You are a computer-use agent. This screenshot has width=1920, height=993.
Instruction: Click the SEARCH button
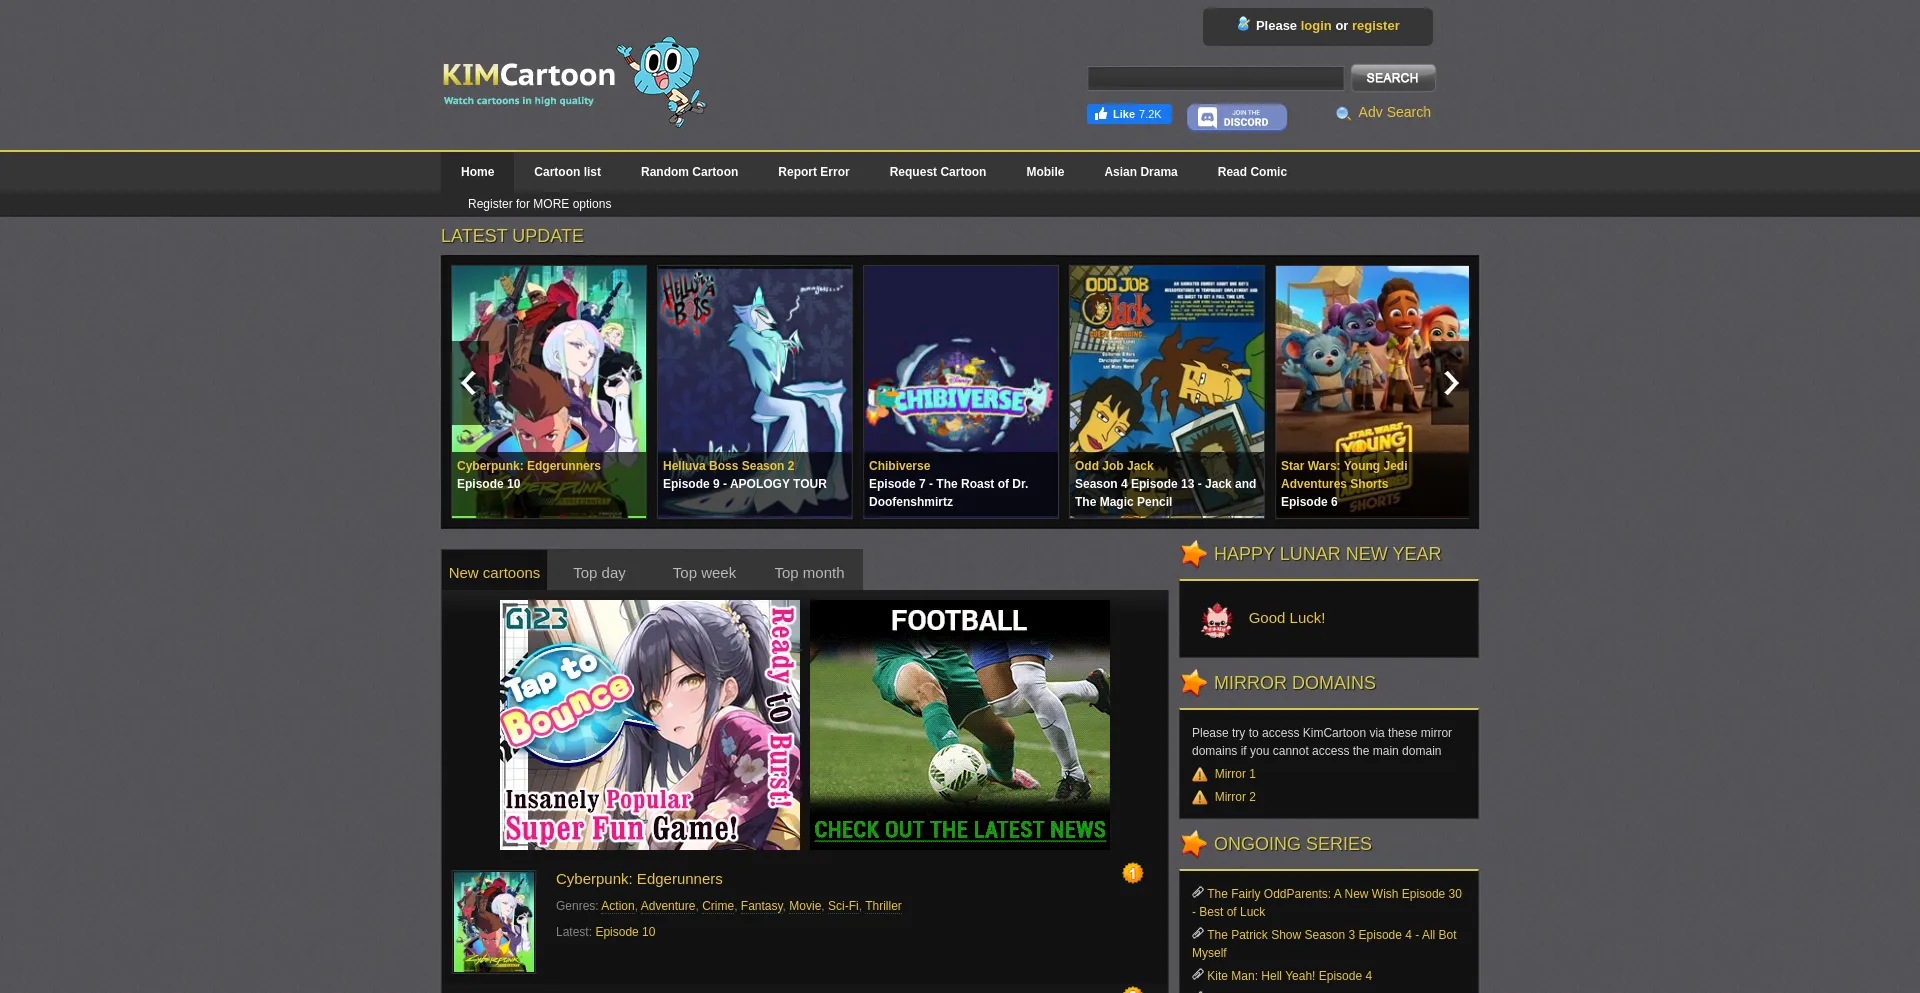tap(1392, 78)
